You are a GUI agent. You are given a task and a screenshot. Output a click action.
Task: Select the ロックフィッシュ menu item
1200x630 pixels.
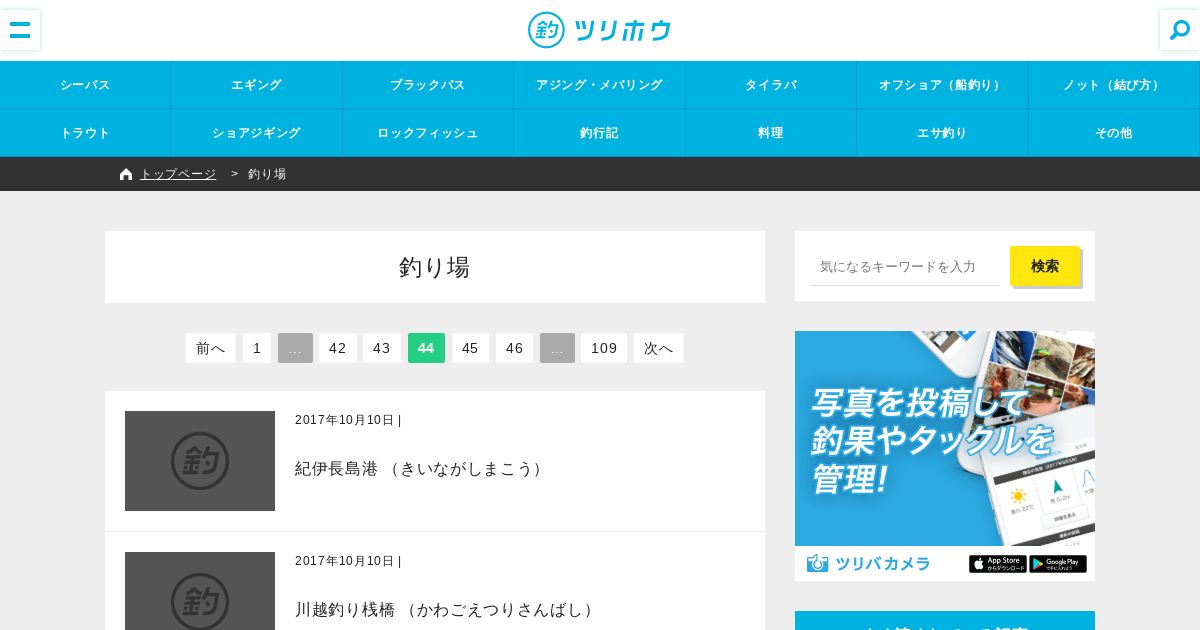[428, 133]
